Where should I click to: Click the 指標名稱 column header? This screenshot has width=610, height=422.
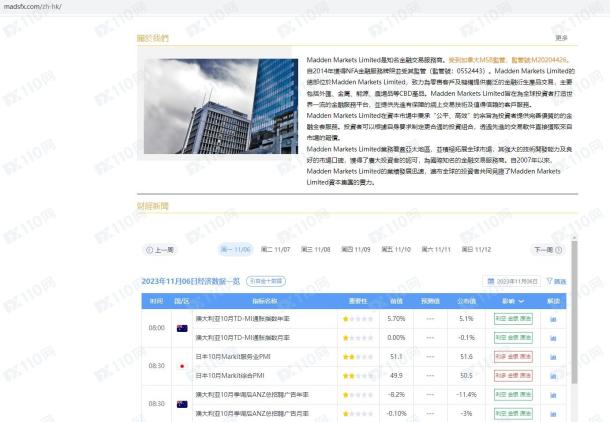[x=265, y=301]
